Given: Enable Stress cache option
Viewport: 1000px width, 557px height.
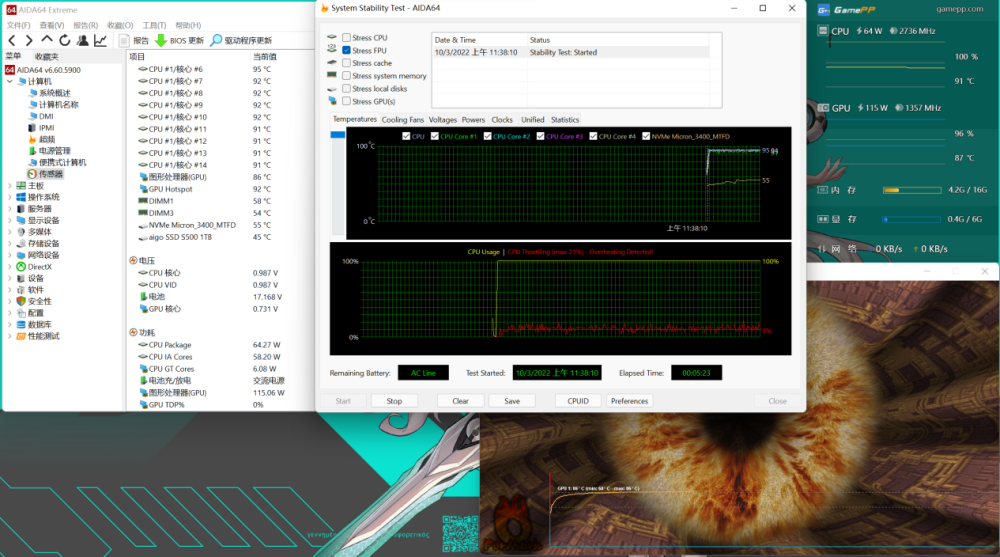Looking at the screenshot, I should click(346, 63).
